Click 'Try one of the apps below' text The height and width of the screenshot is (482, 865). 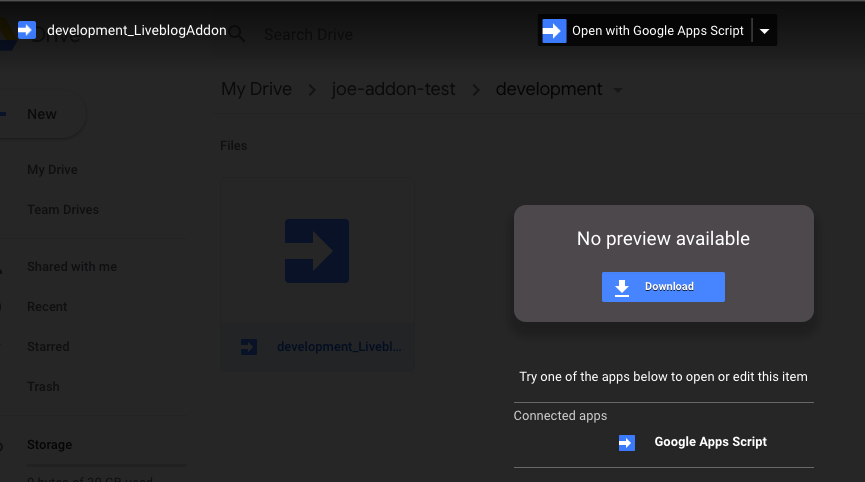pos(663,377)
